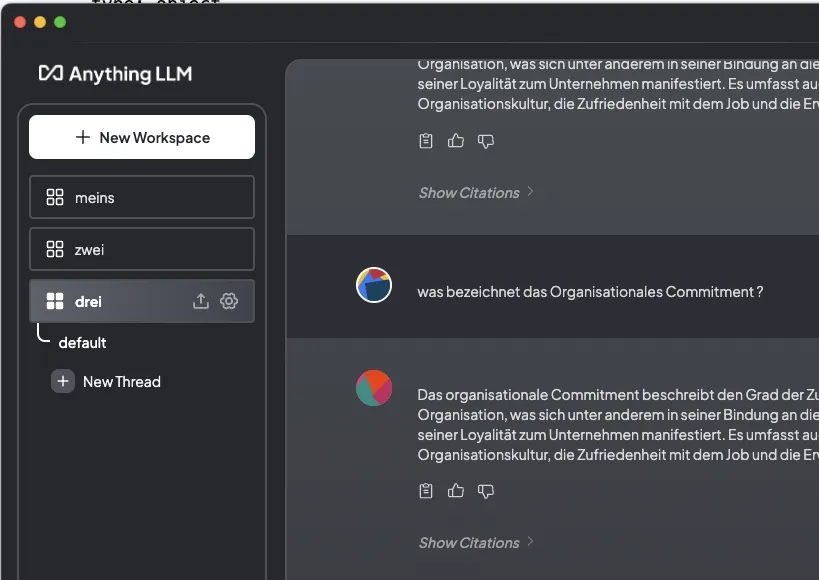Click the chevron next to the upper Show Citations
Viewport: 819px width, 580px height.
[x=530, y=192]
